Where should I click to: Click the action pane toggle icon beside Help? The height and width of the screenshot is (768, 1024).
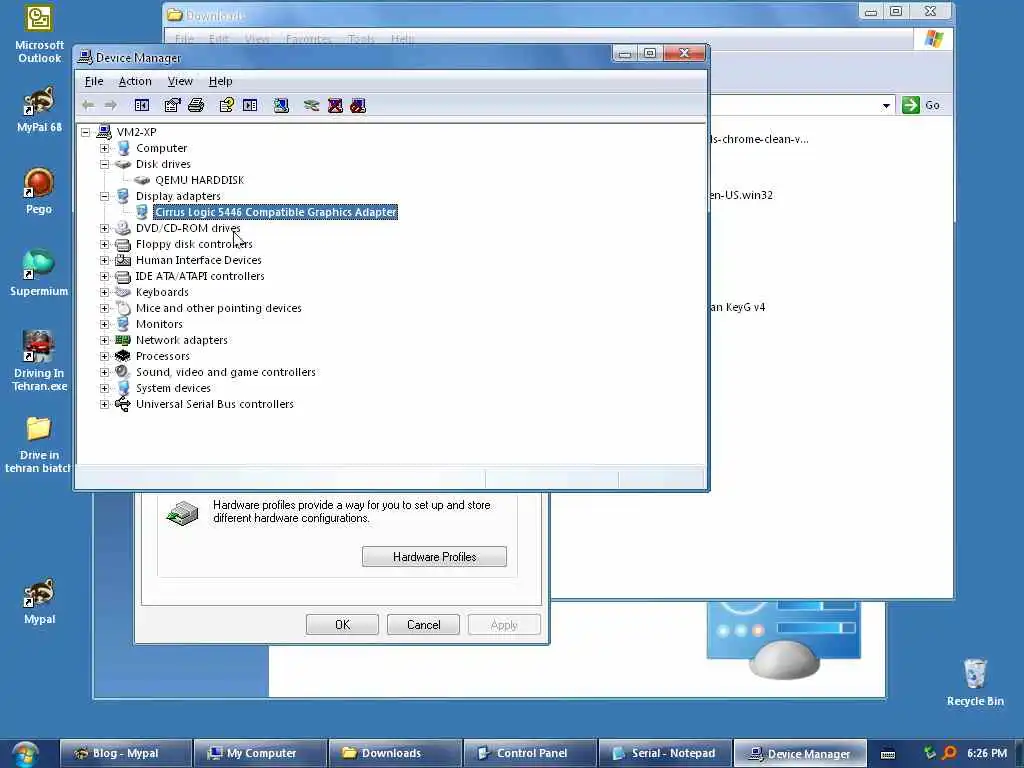pos(250,105)
